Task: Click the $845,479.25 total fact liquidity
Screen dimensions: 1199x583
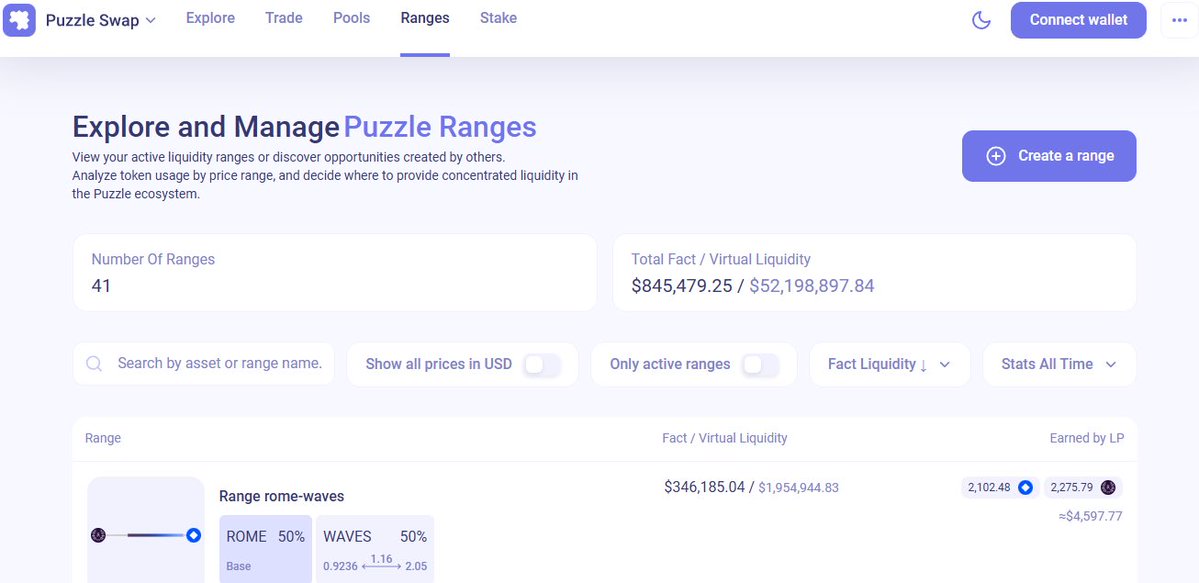Action: tap(682, 286)
